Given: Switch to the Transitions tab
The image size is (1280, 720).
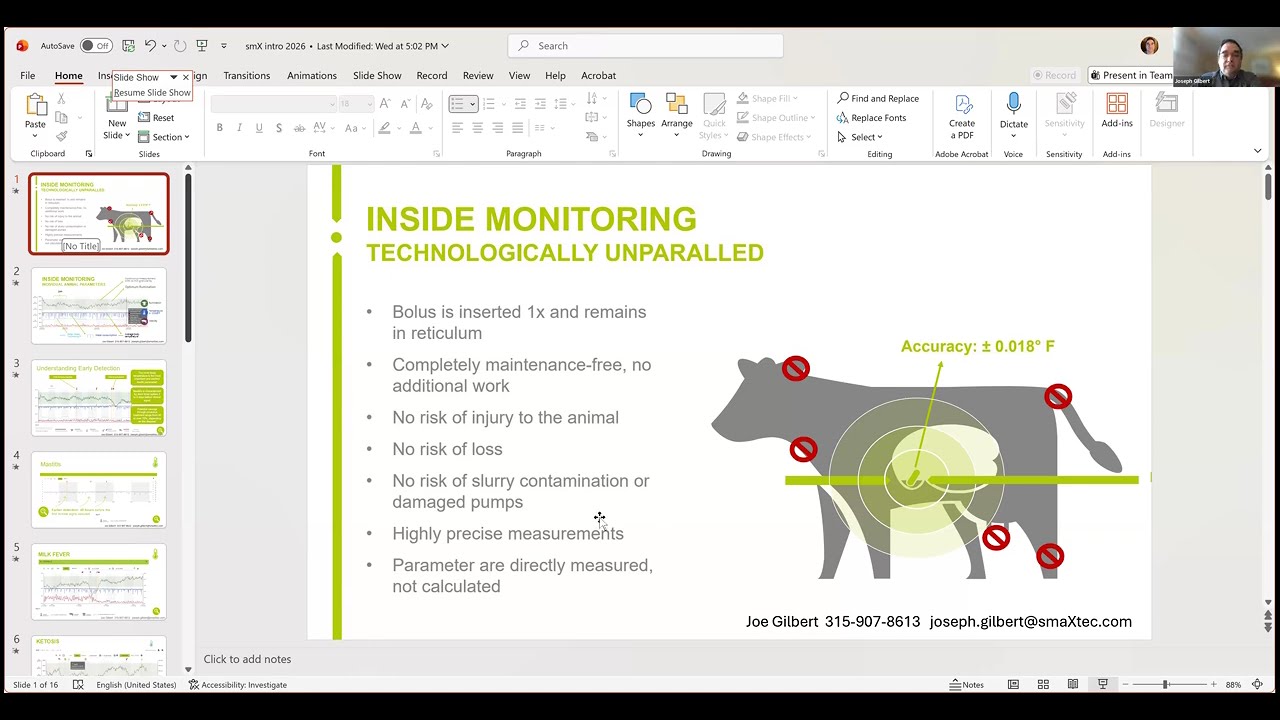Looking at the screenshot, I should click(247, 76).
